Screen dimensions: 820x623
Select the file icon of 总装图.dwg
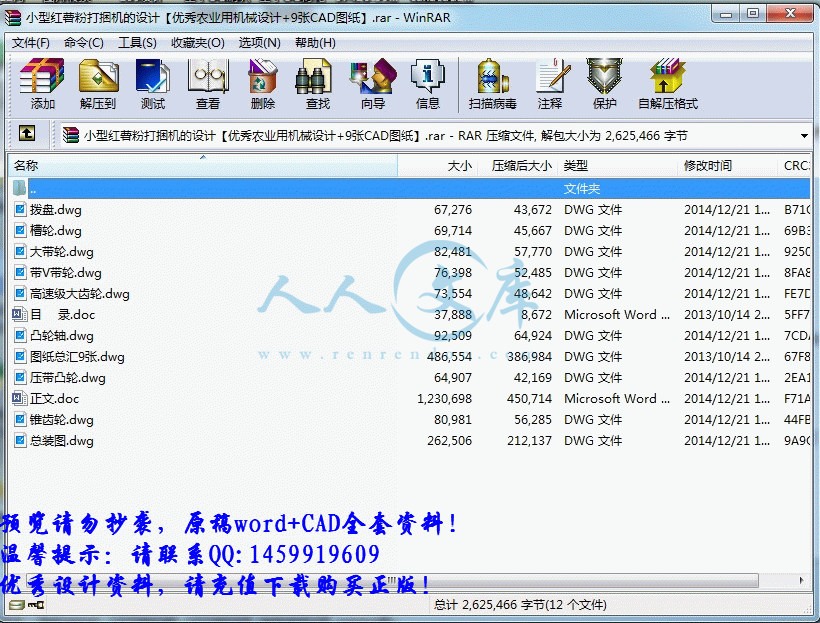pyautogui.click(x=20, y=440)
